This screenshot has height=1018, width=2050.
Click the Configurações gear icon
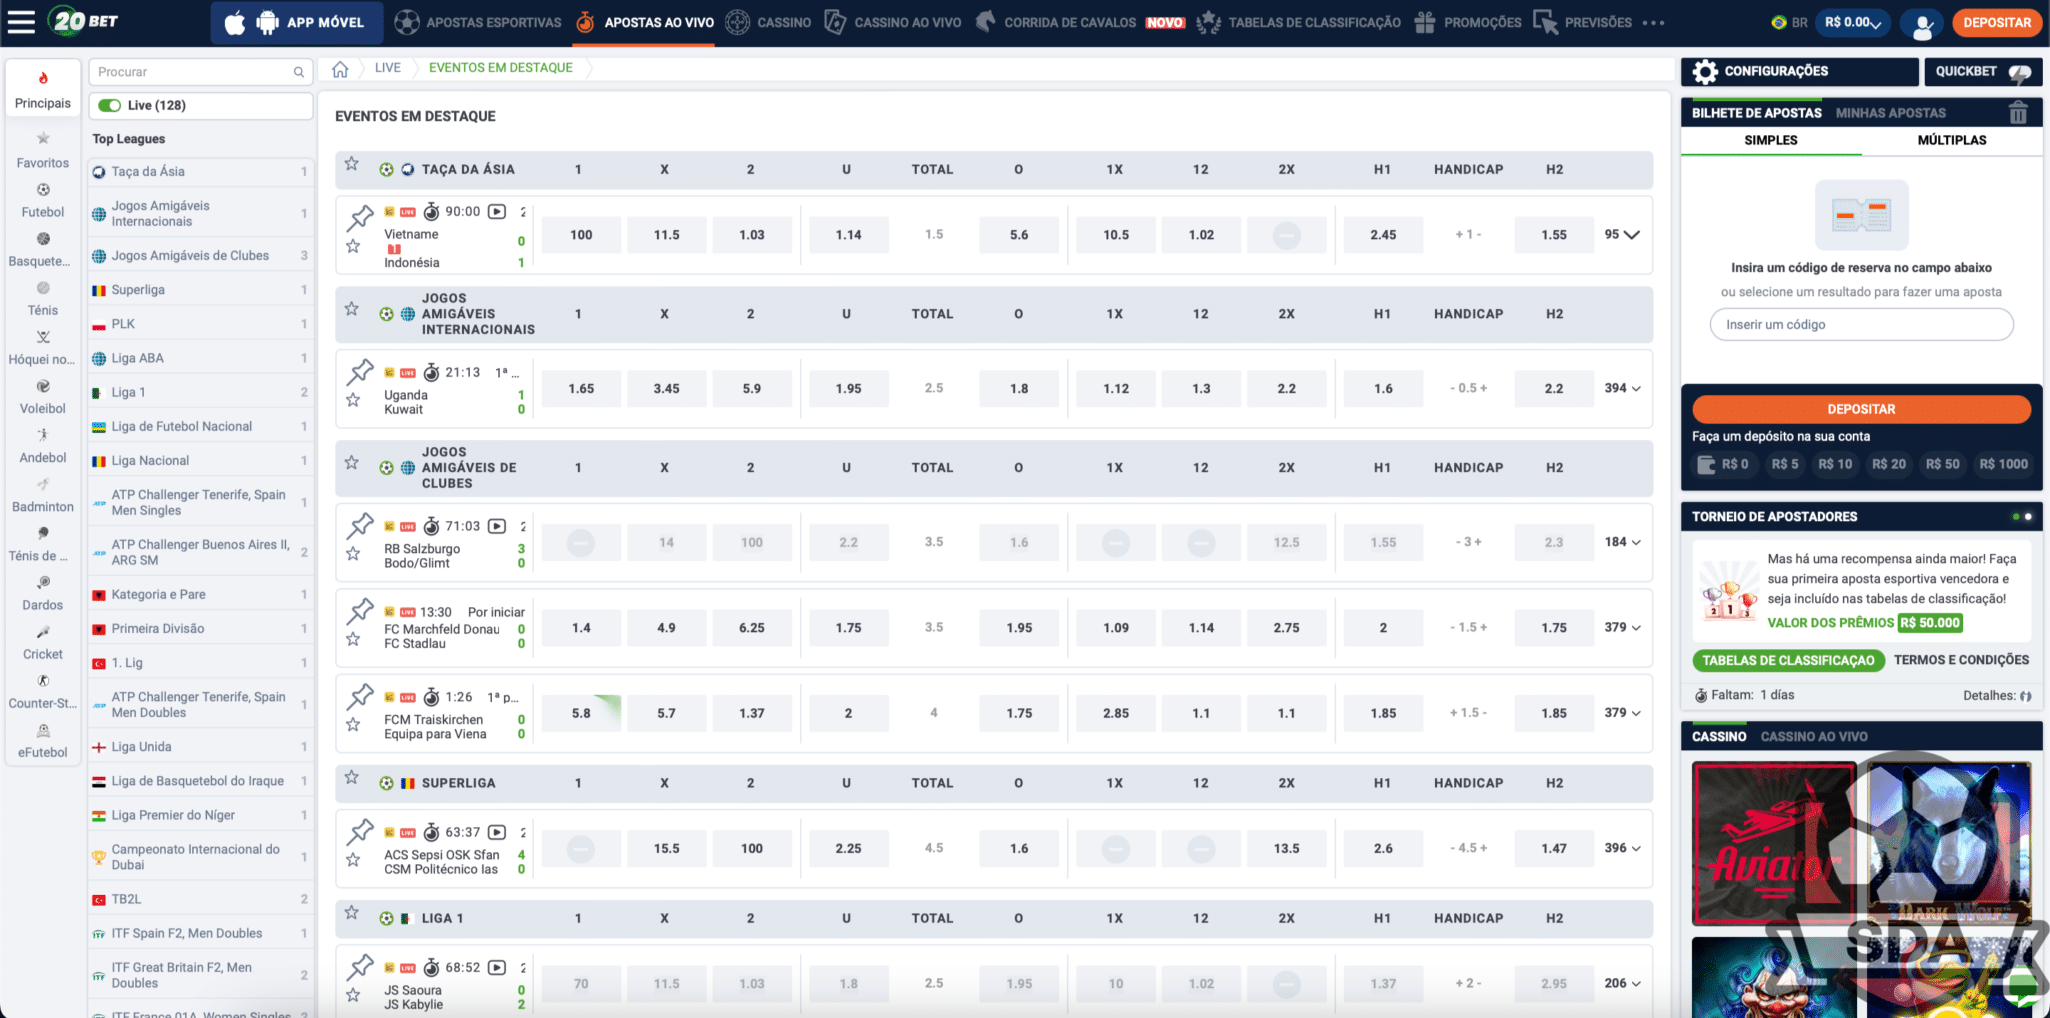point(1705,71)
